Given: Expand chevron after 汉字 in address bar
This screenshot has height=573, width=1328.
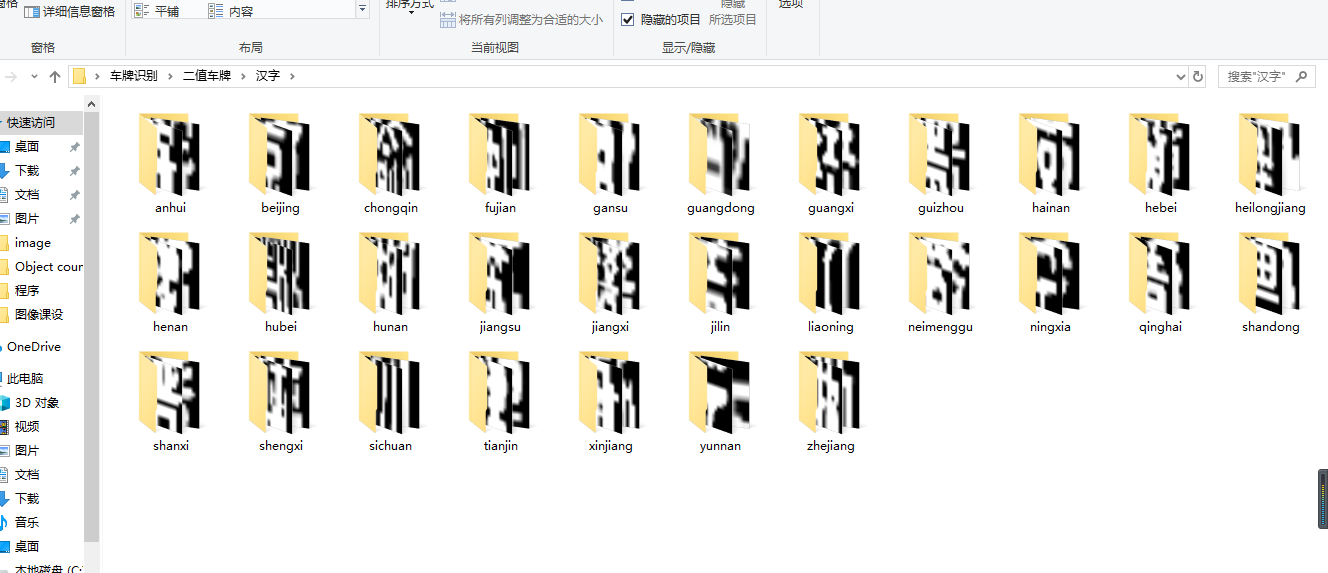Looking at the screenshot, I should (x=291, y=76).
